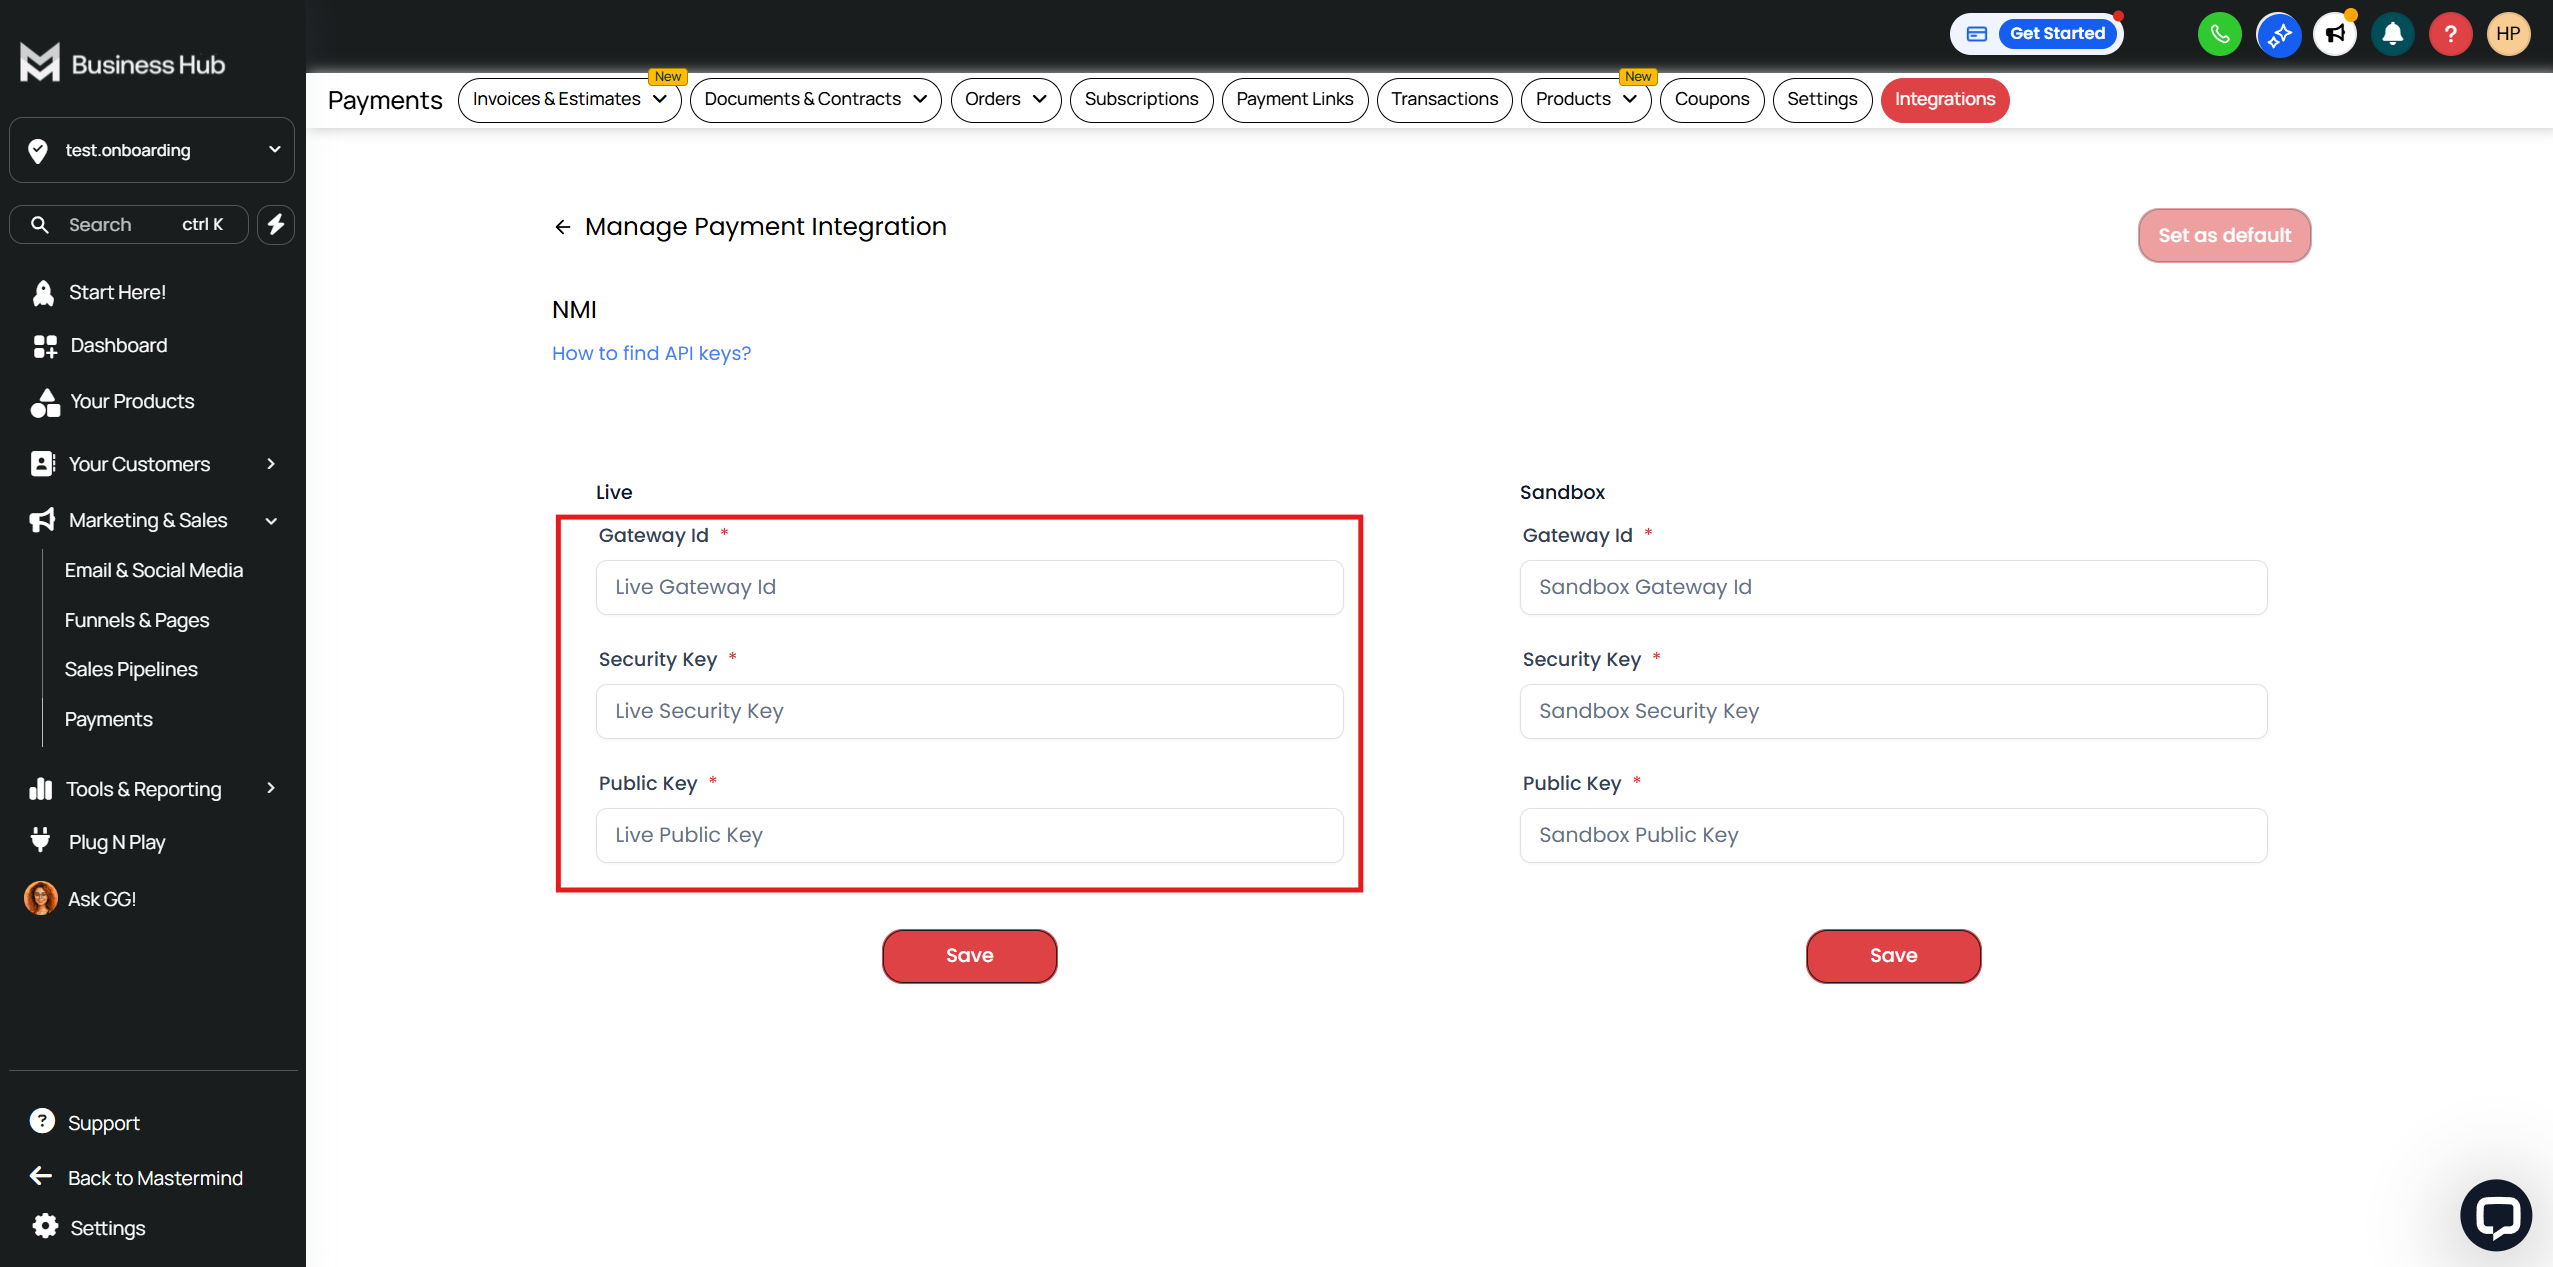The image size is (2553, 1267).
Task: Click the Ask GG avatar icon
Action: (41, 898)
